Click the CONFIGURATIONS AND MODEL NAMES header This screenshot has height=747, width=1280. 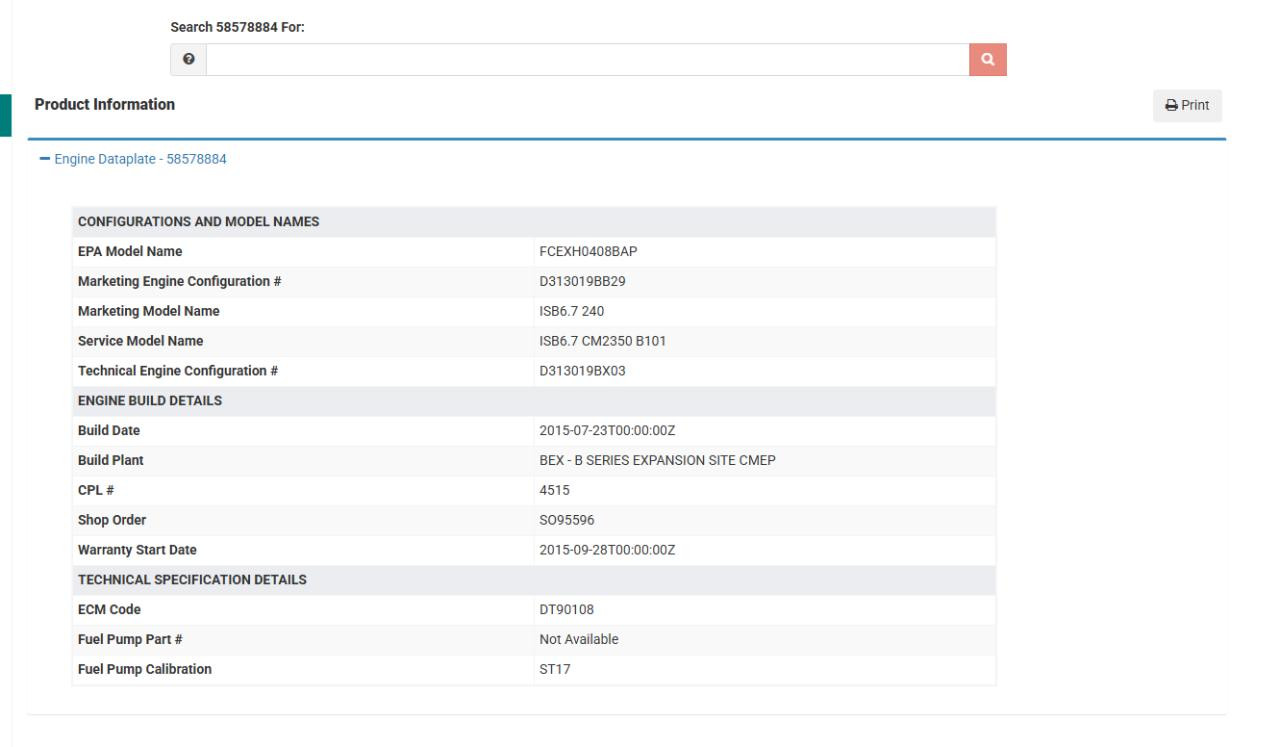198,222
